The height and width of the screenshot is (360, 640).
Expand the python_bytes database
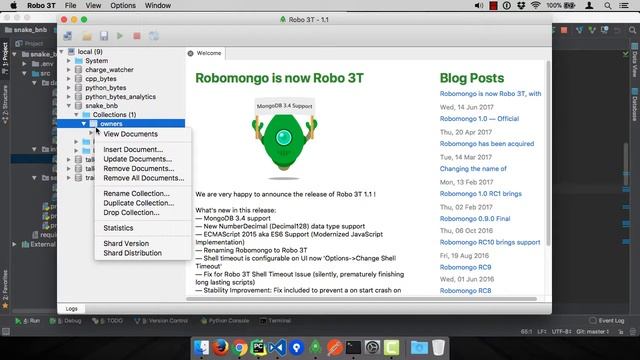click(69, 88)
